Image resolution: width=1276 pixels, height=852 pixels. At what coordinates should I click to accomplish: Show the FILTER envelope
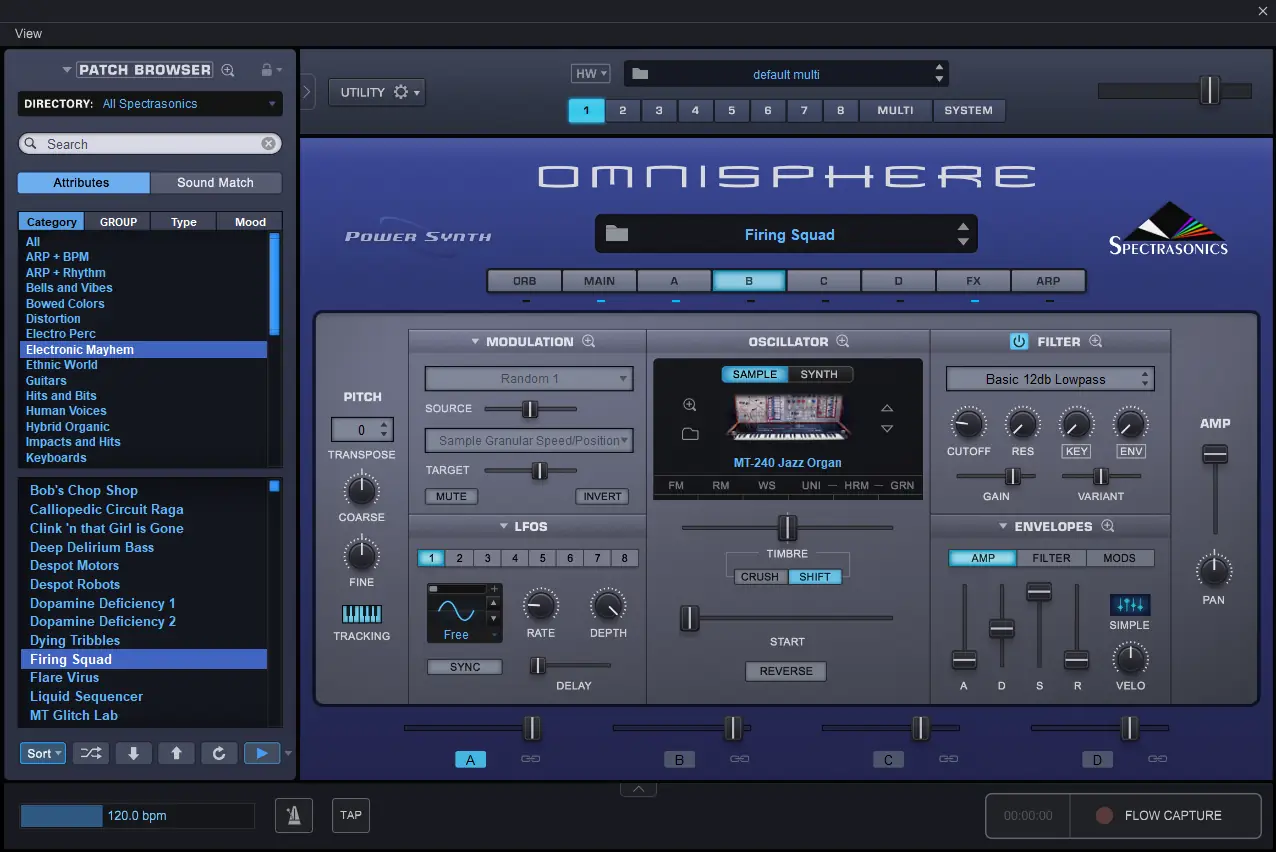click(1051, 558)
